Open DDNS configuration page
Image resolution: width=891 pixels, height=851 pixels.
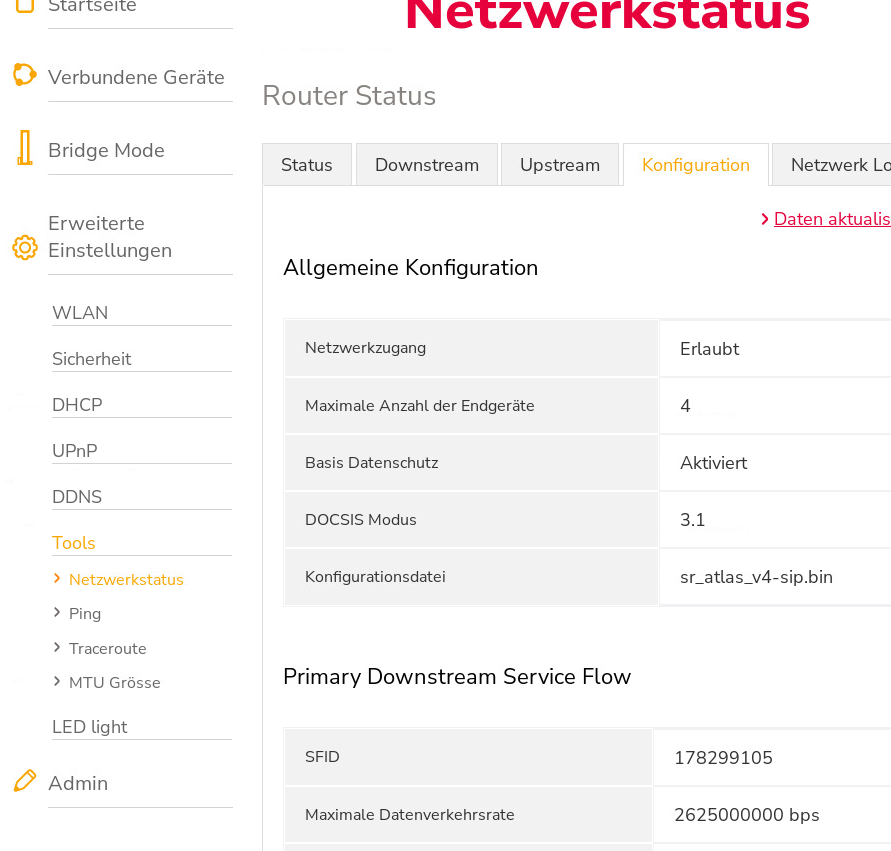coord(77,497)
